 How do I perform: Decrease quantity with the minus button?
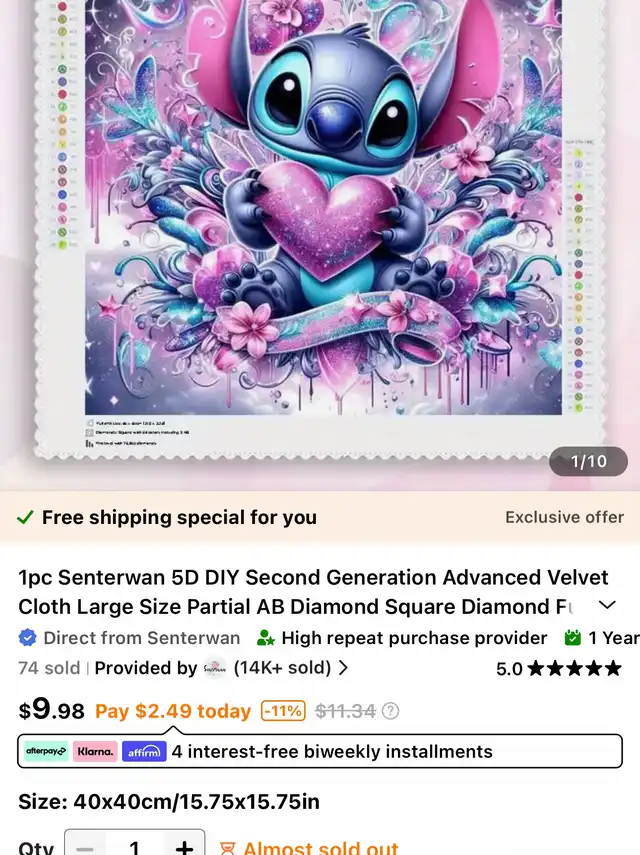(x=85, y=847)
